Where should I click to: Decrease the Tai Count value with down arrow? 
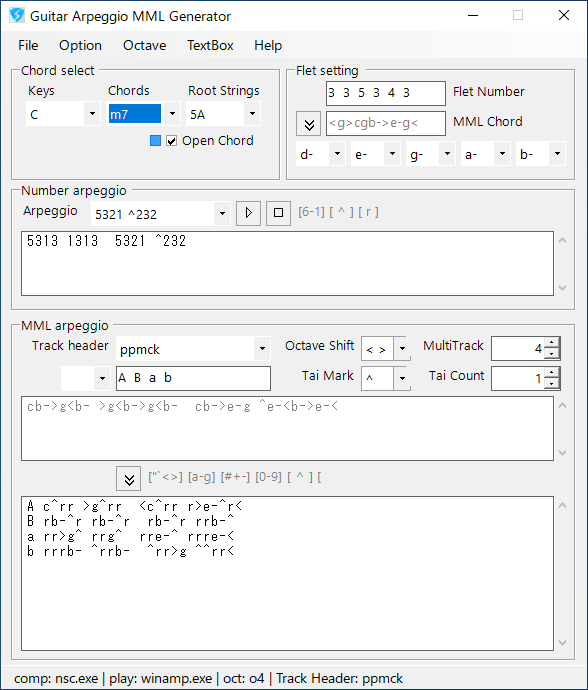click(552, 384)
